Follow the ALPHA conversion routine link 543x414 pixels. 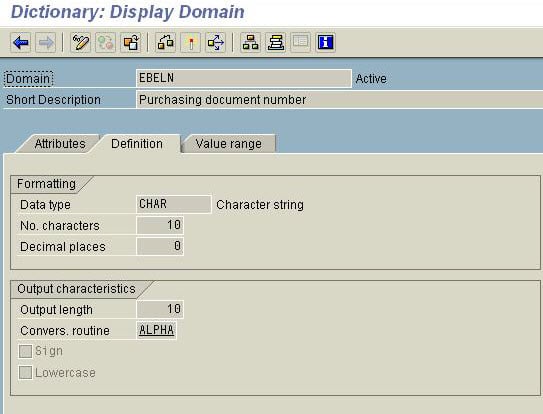(x=157, y=330)
